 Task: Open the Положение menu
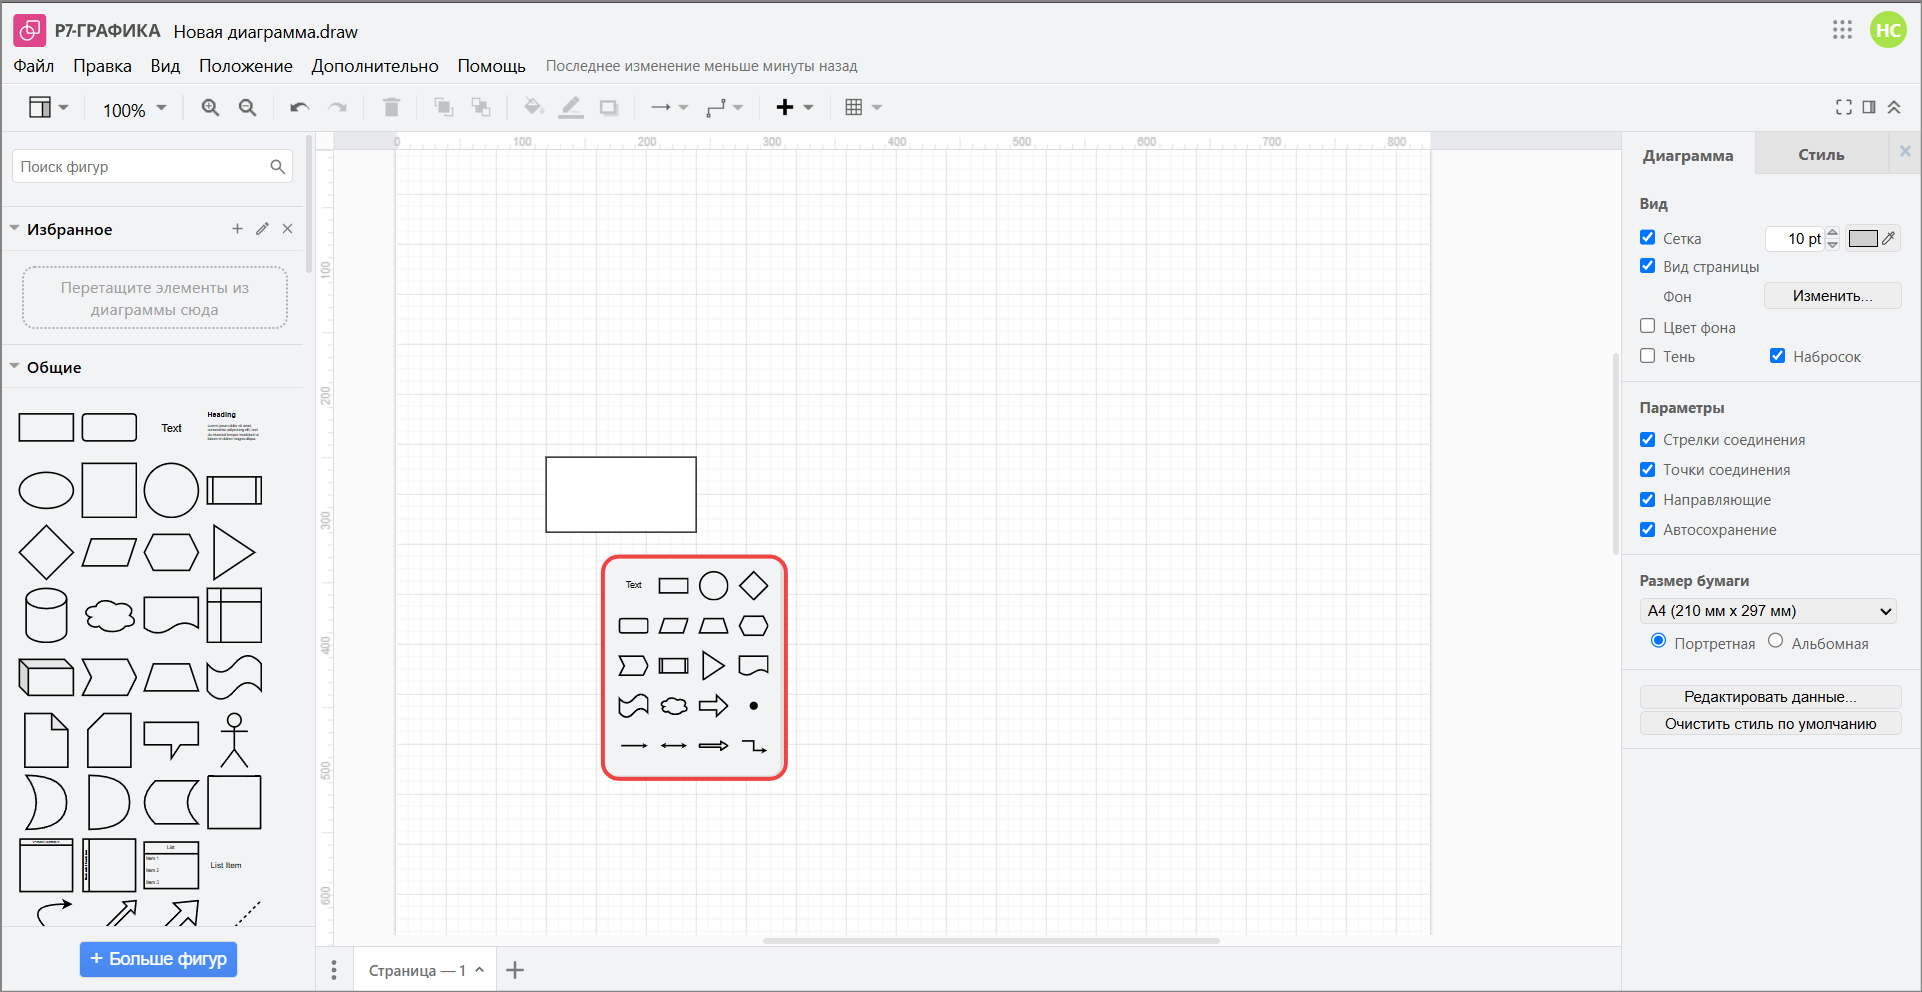click(246, 66)
